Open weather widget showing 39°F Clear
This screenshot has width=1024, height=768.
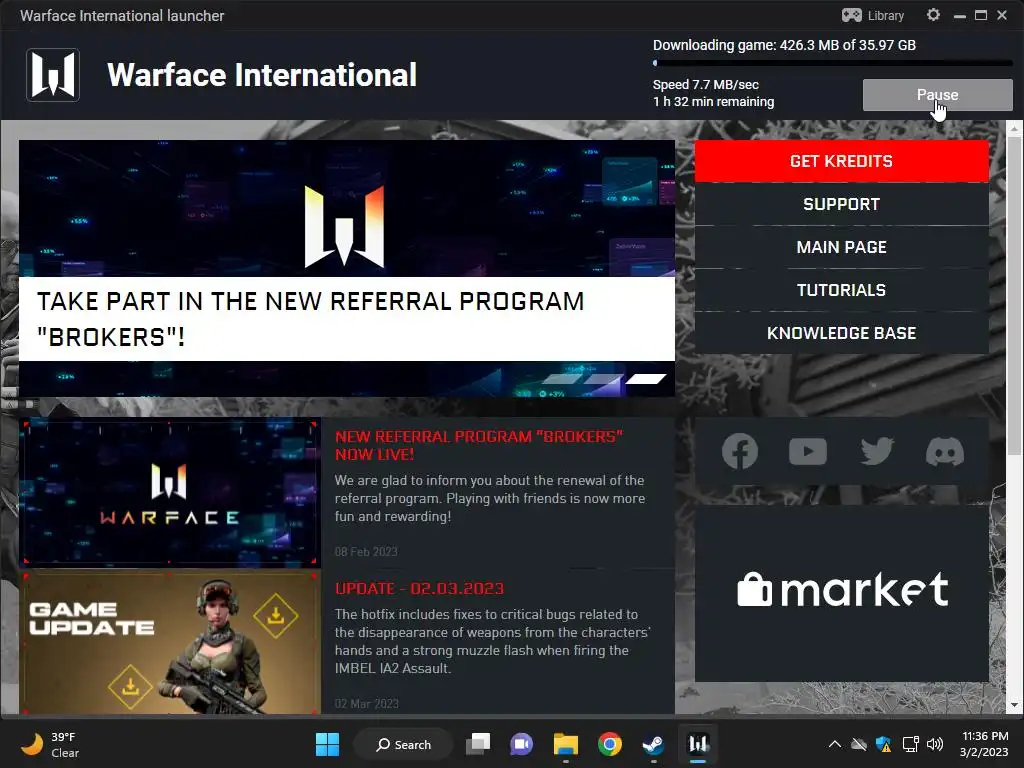[x=50, y=744]
